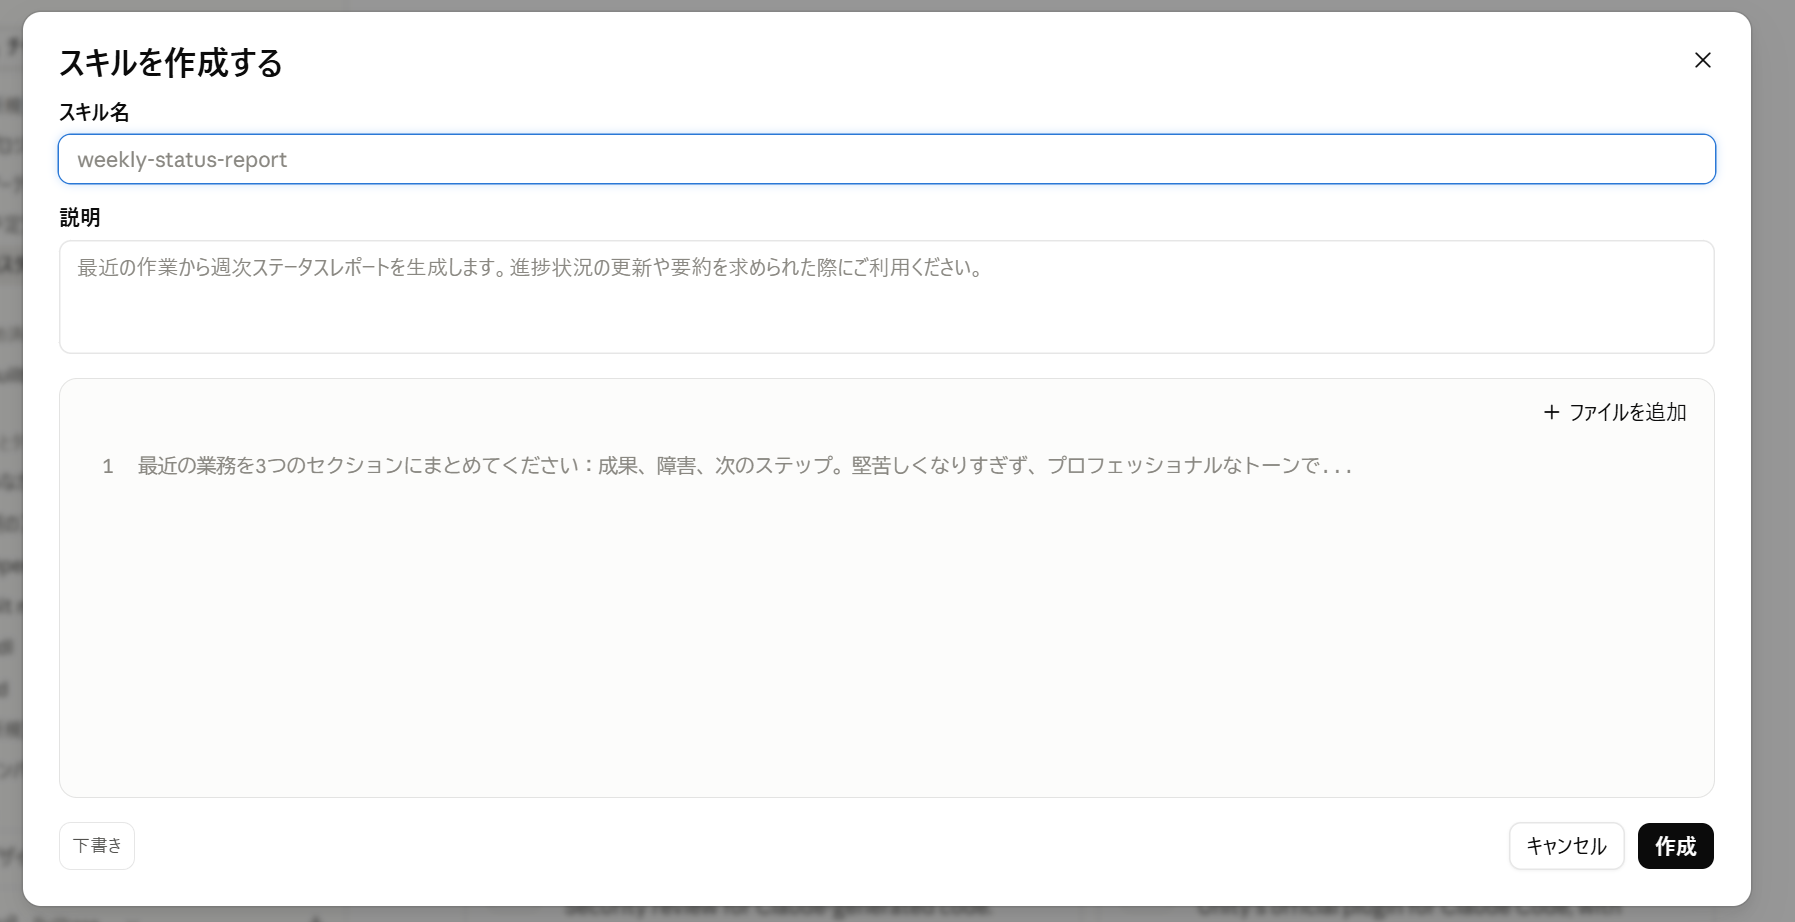Click the 下書き draft button
The image size is (1795, 922).
97,846
